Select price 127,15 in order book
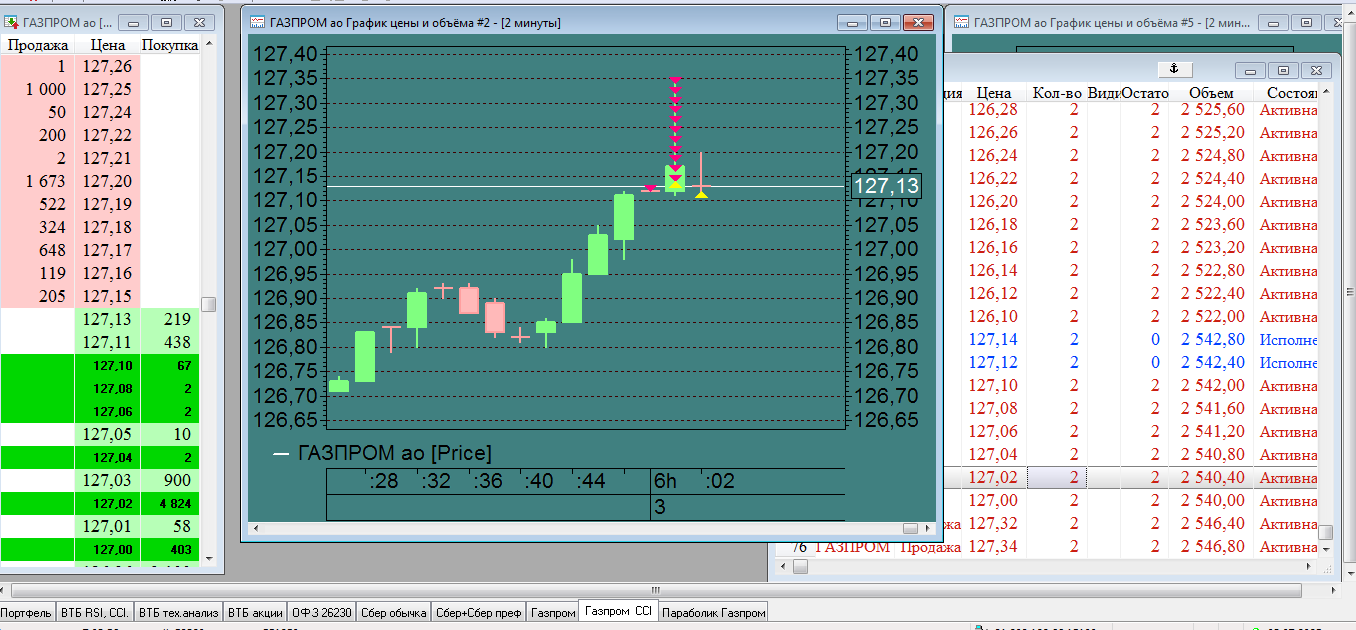 108,296
